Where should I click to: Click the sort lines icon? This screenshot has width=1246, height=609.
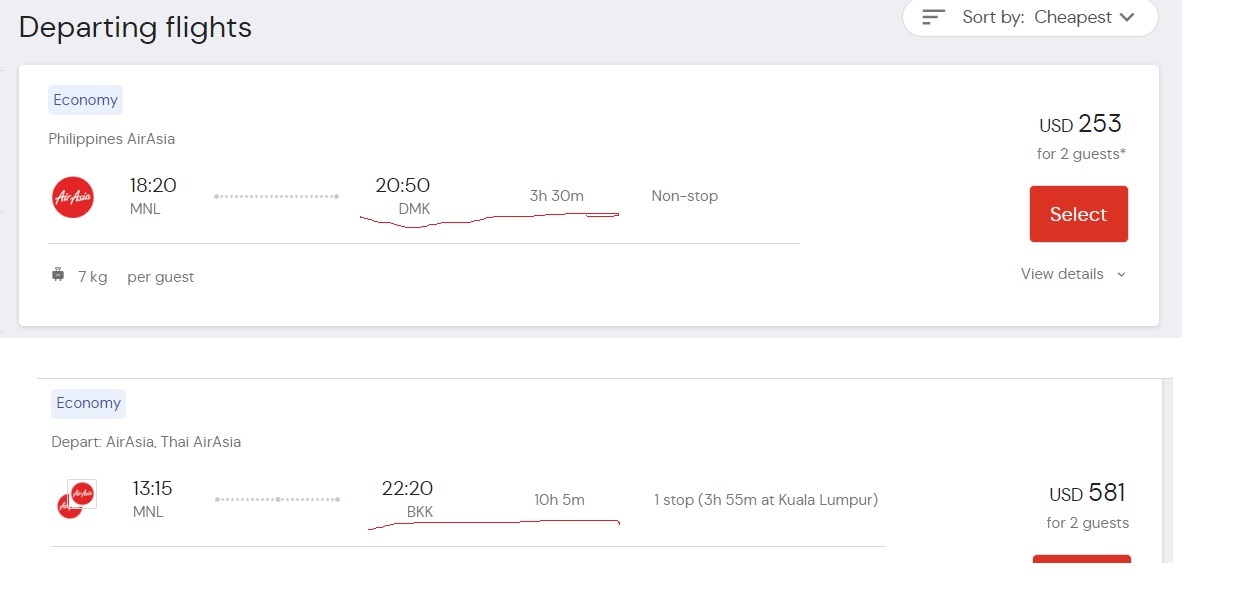click(x=934, y=17)
